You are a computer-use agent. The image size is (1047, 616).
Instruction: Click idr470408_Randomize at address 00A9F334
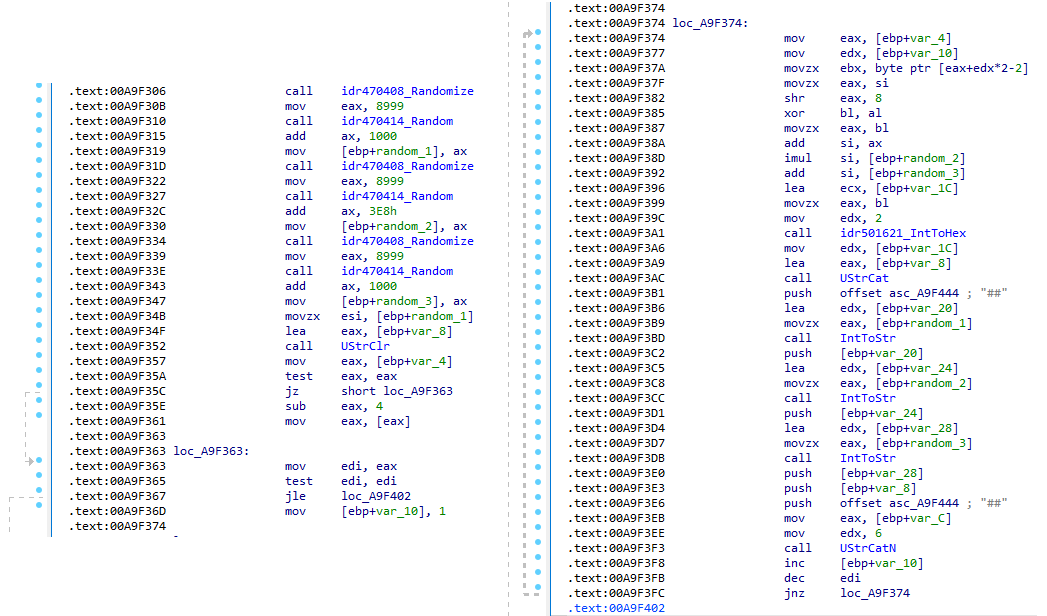pyautogui.click(x=407, y=241)
